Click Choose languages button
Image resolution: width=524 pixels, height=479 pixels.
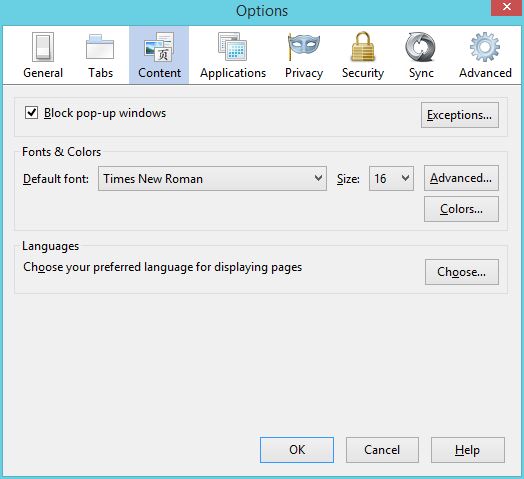(462, 272)
